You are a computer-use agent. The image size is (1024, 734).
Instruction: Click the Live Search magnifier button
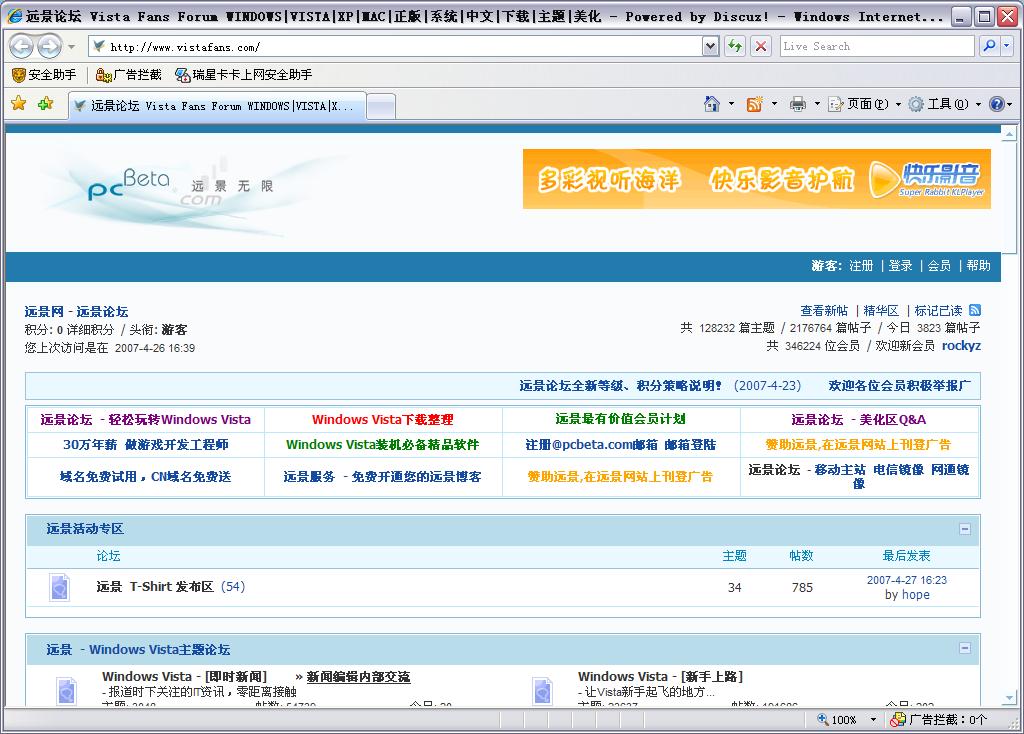click(988, 46)
